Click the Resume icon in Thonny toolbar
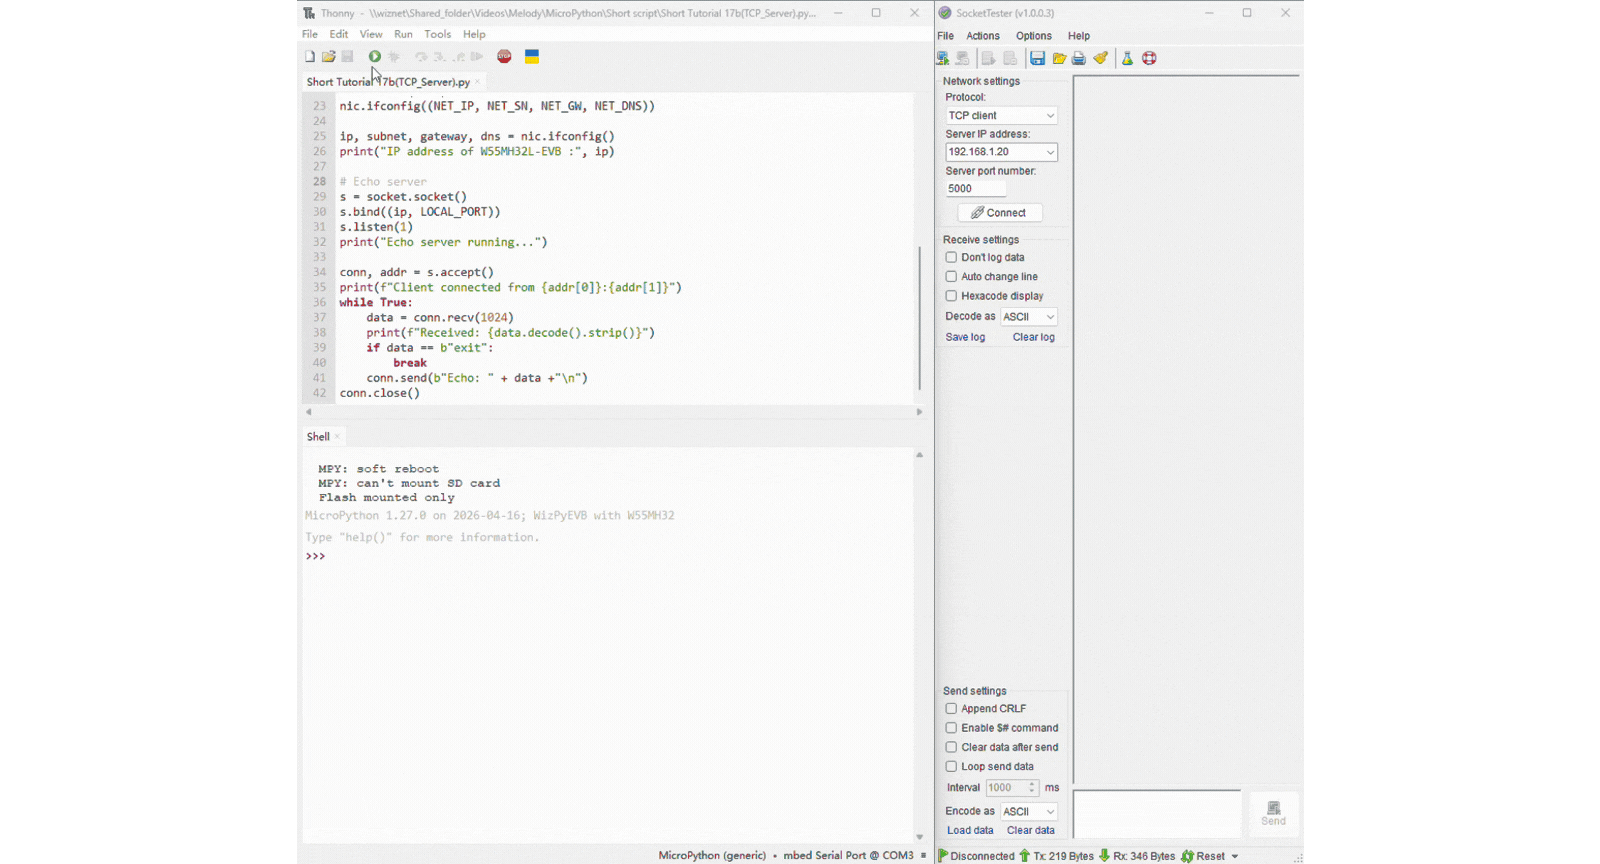The image size is (1600, 864). coord(477,57)
